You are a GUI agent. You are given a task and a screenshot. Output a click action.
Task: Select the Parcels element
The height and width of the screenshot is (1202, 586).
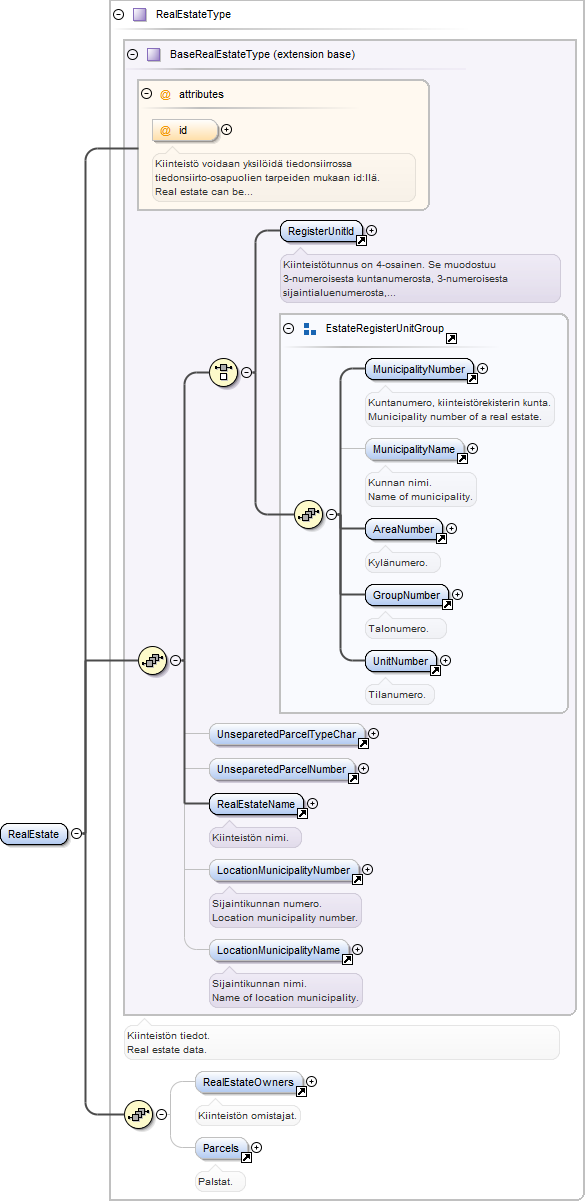tap(221, 1149)
